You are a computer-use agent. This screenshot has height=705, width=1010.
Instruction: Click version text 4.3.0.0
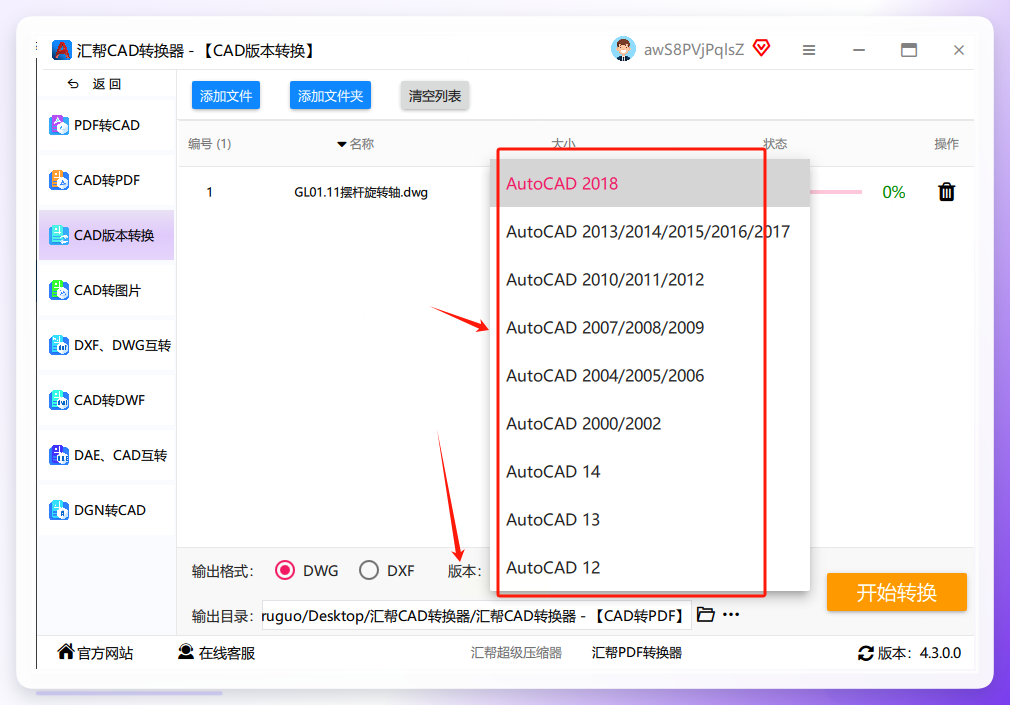tap(940, 653)
